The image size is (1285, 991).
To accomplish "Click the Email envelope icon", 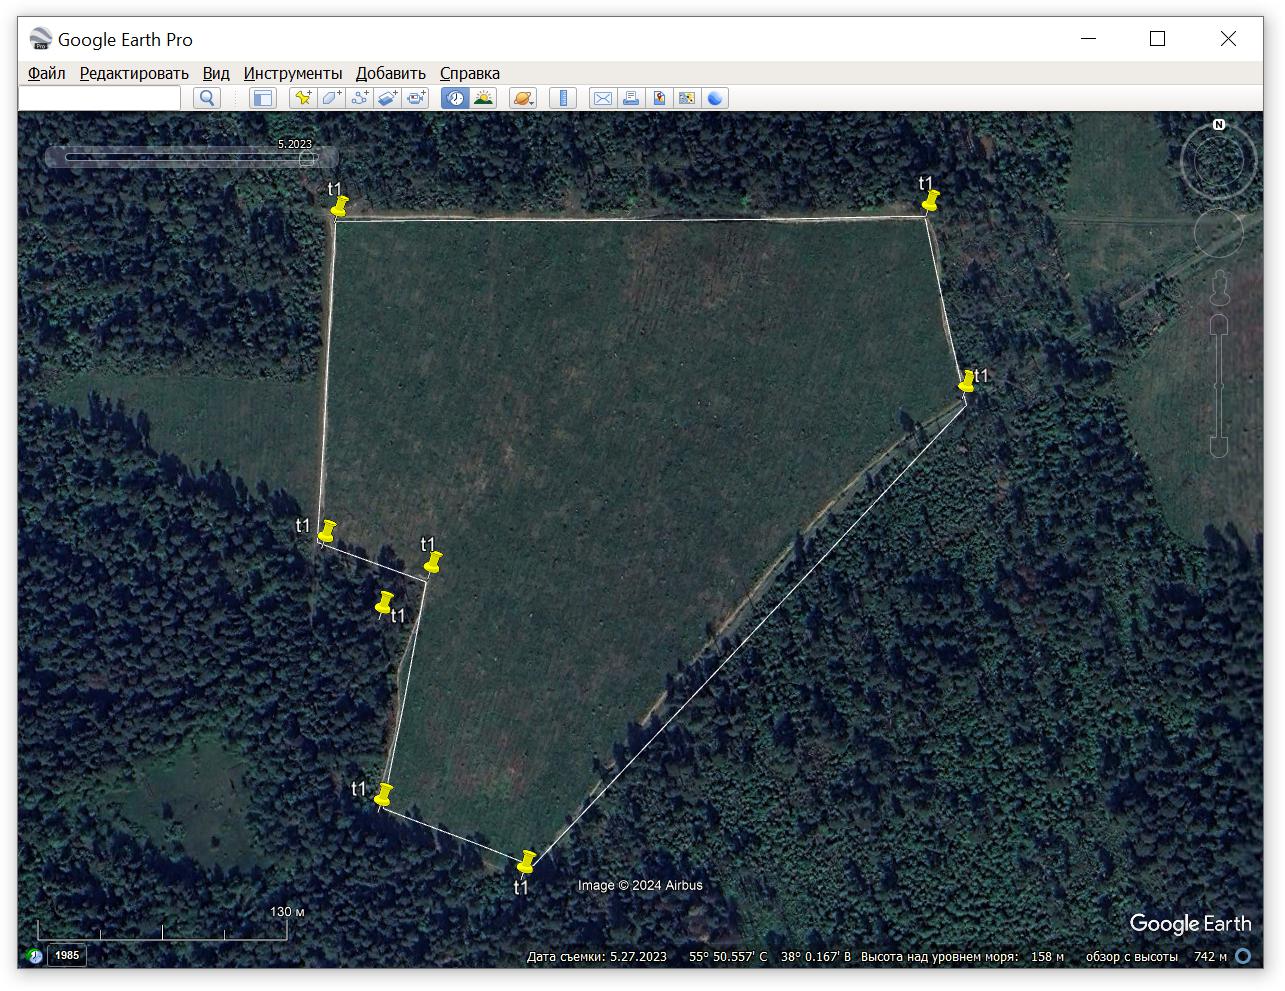I will click(x=602, y=98).
